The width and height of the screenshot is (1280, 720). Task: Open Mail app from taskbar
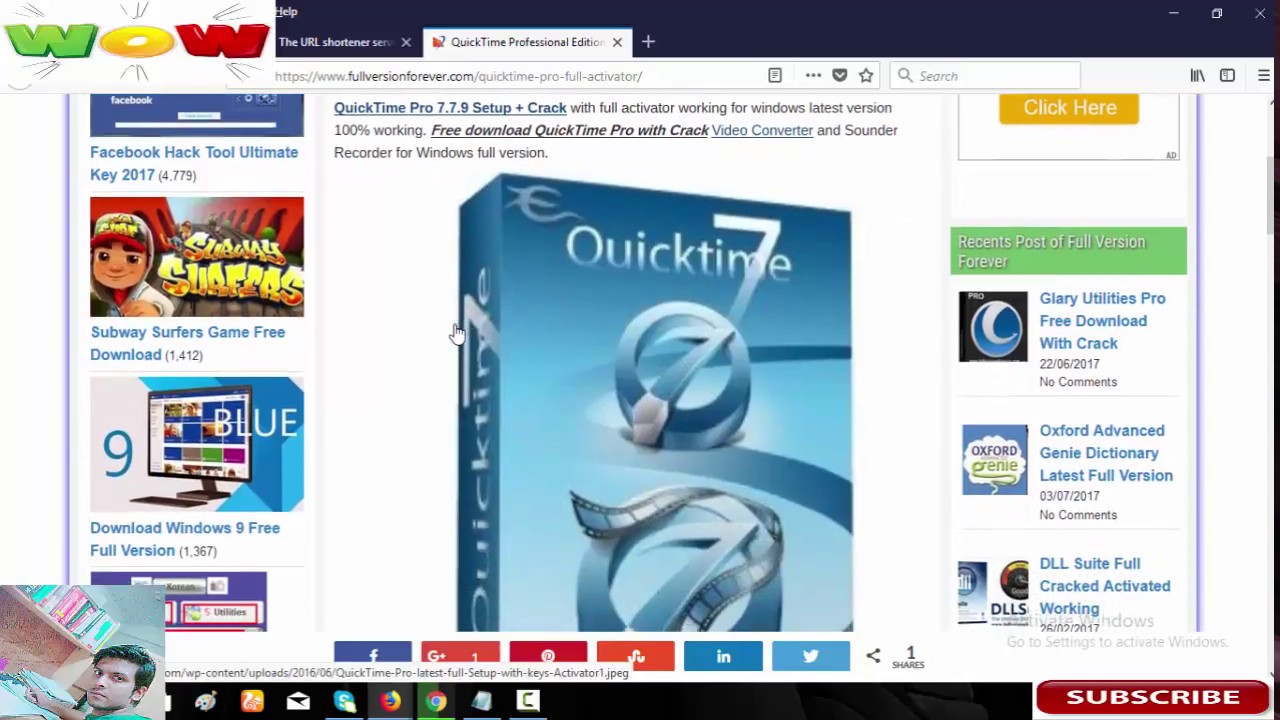pyautogui.click(x=298, y=702)
